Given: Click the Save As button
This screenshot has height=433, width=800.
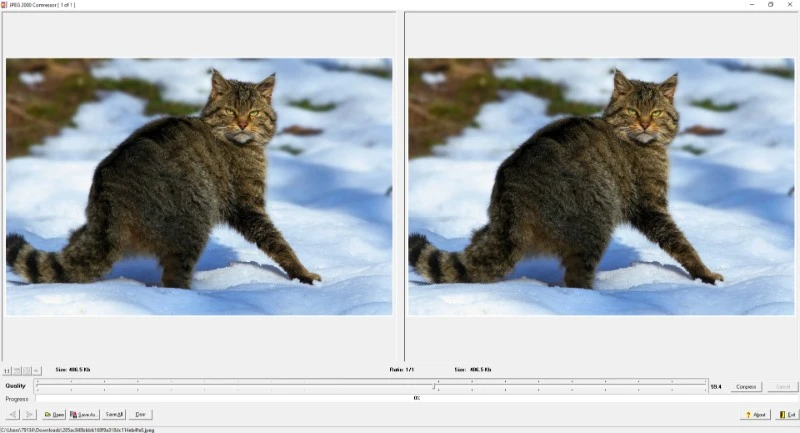Looking at the screenshot, I should pyautogui.click(x=84, y=414).
